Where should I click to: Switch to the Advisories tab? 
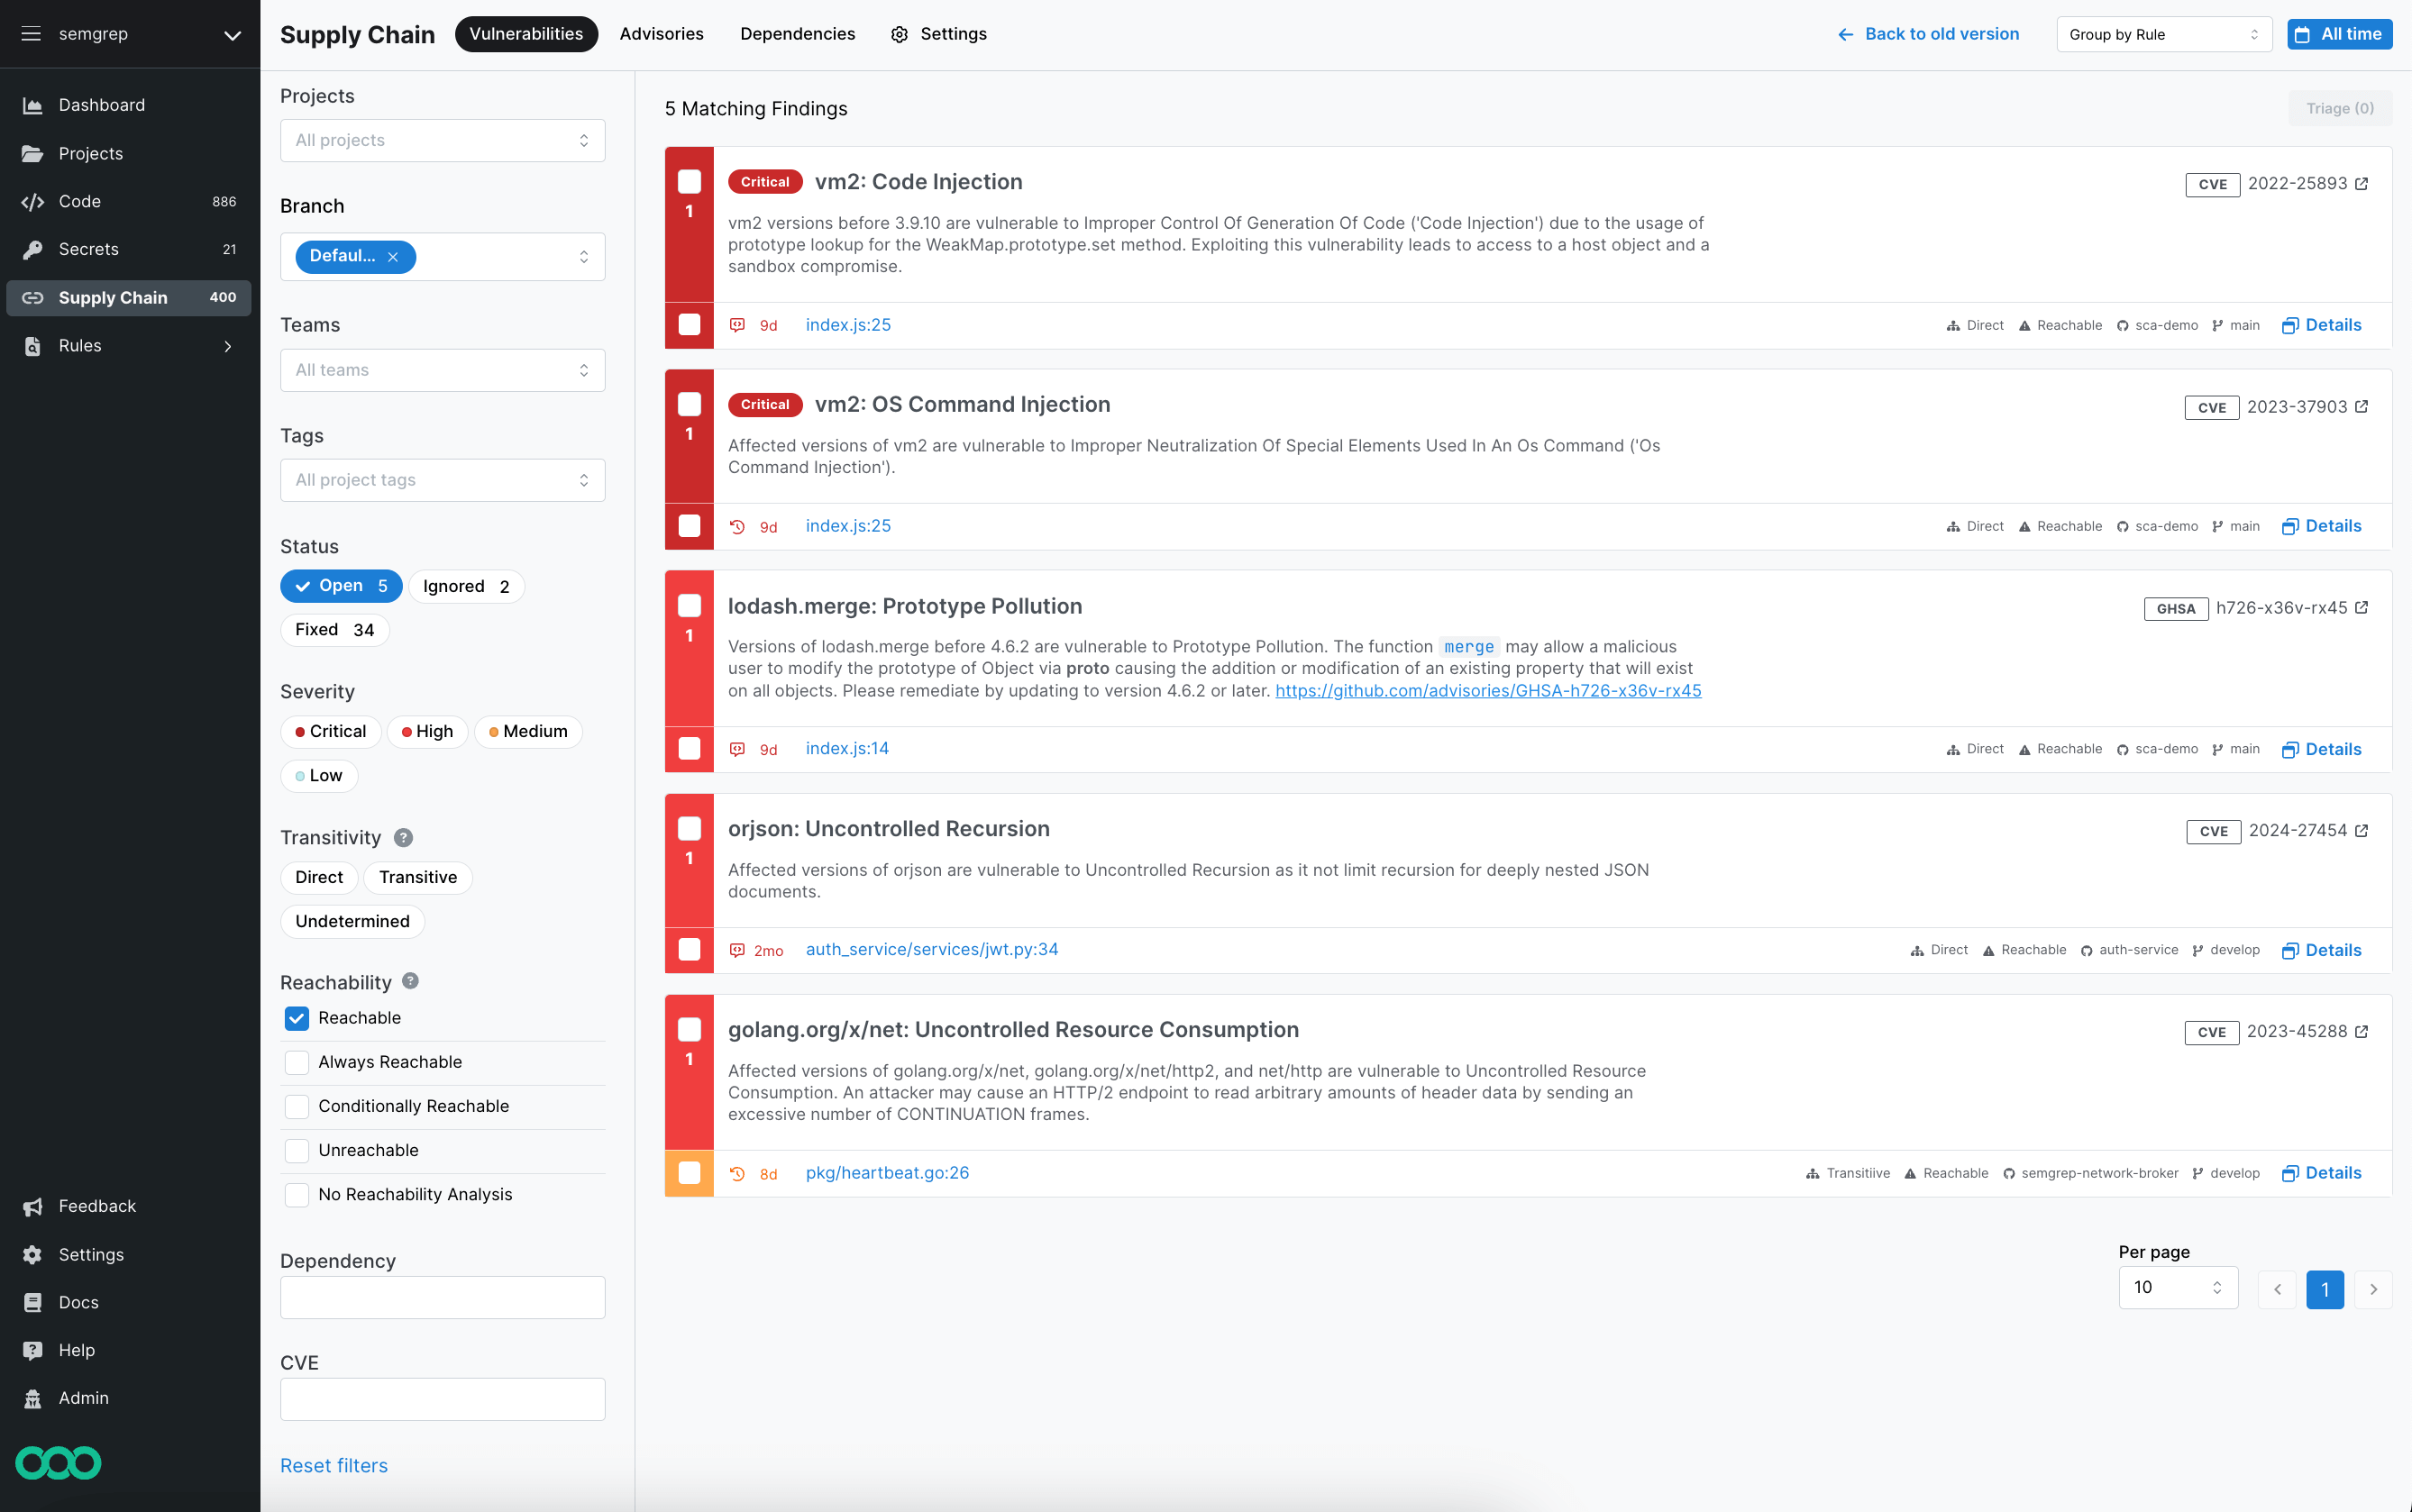coord(661,33)
